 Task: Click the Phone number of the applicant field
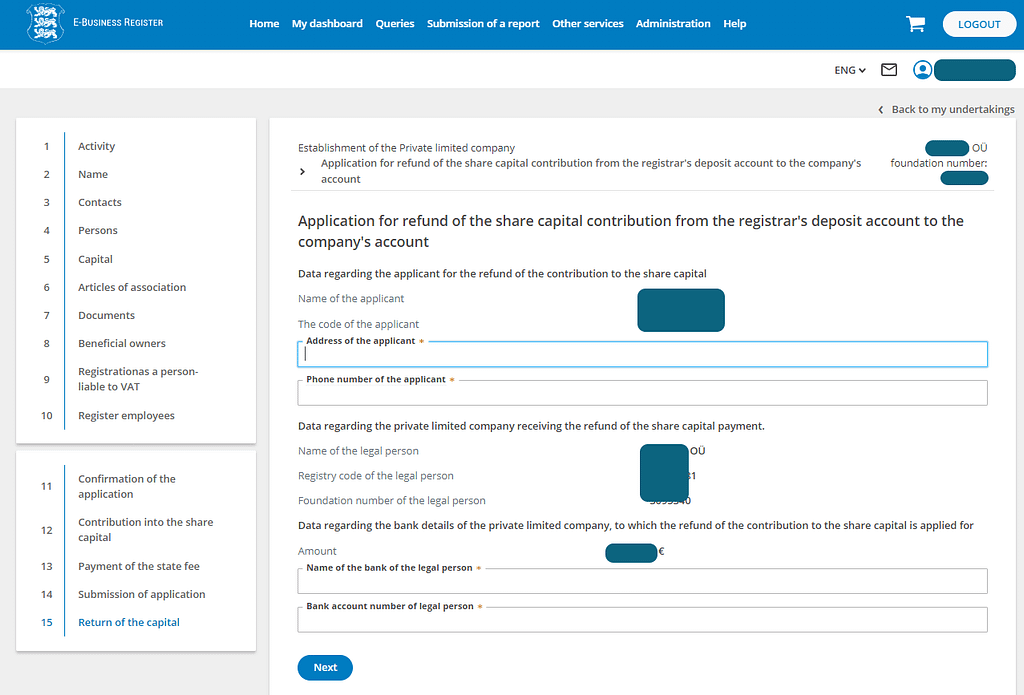[x=642, y=393]
